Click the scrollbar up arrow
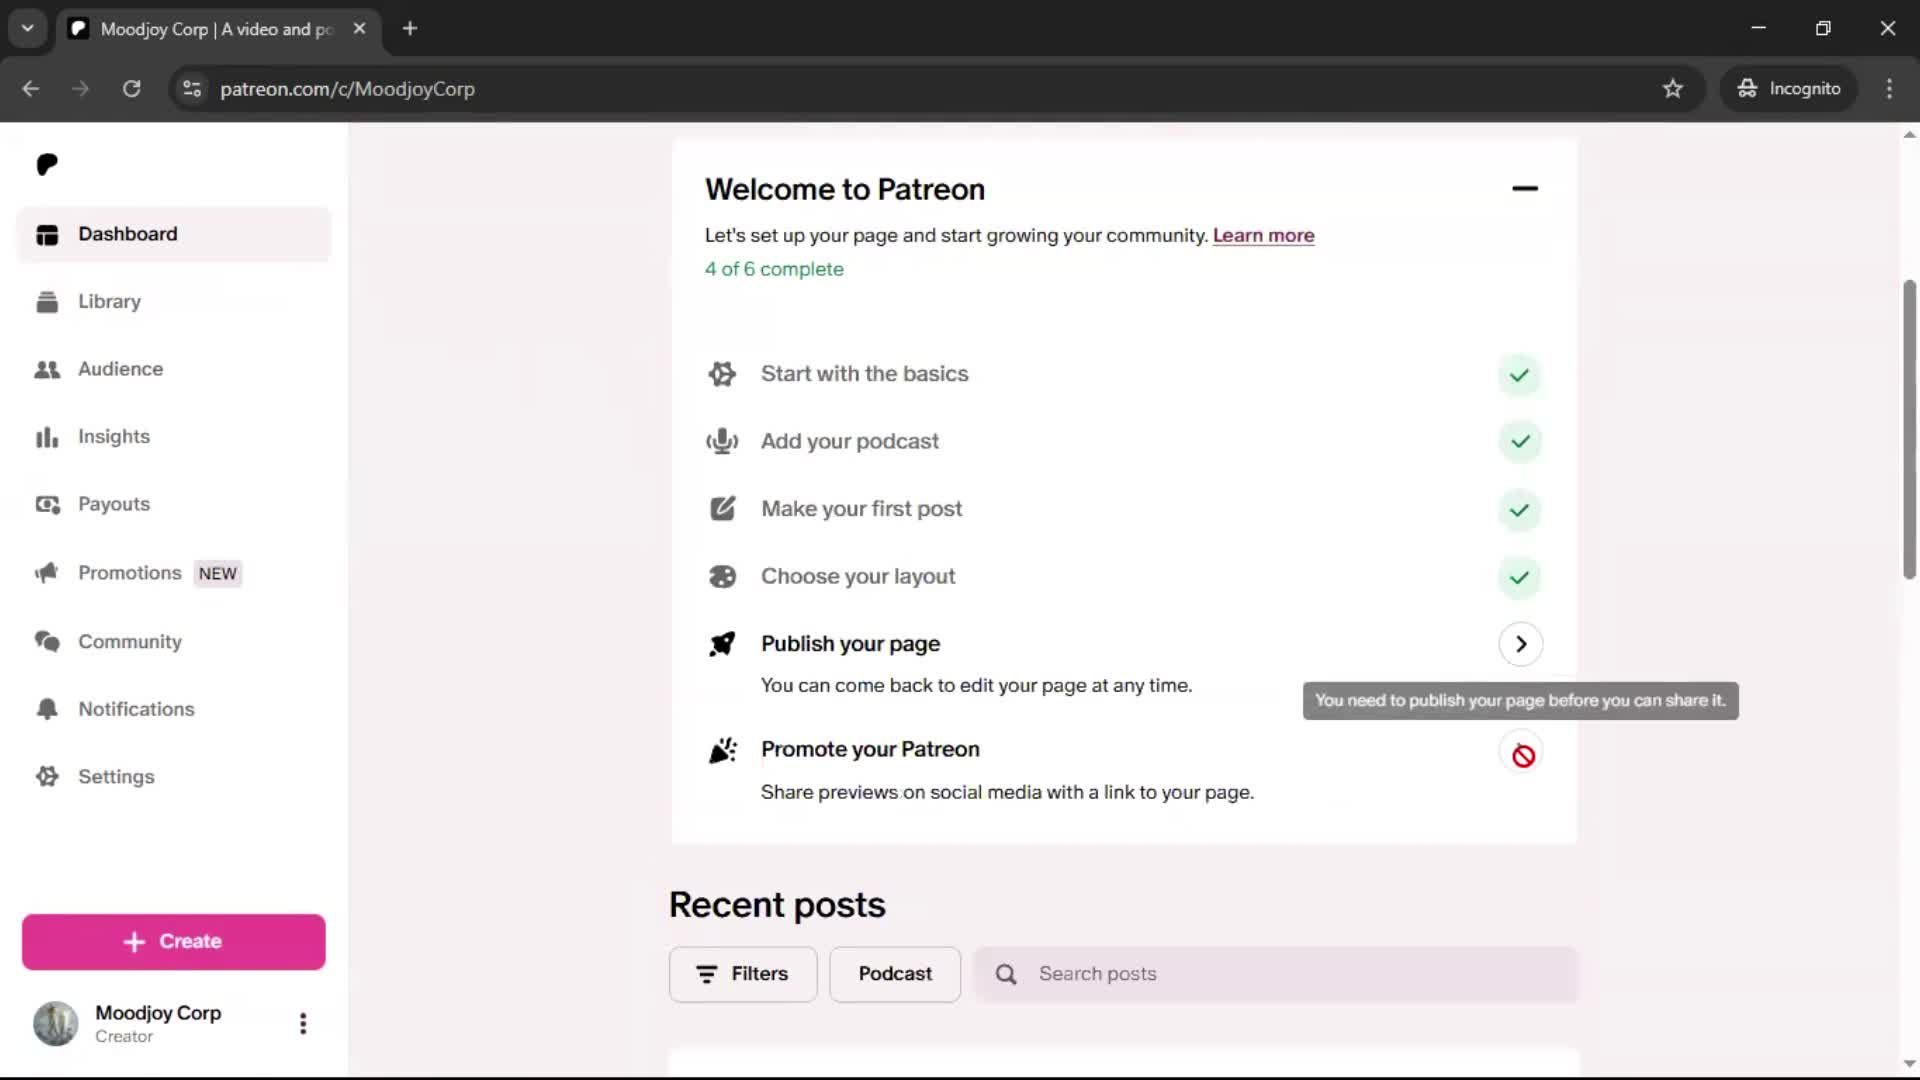This screenshot has width=1920, height=1080. pyautogui.click(x=1909, y=134)
